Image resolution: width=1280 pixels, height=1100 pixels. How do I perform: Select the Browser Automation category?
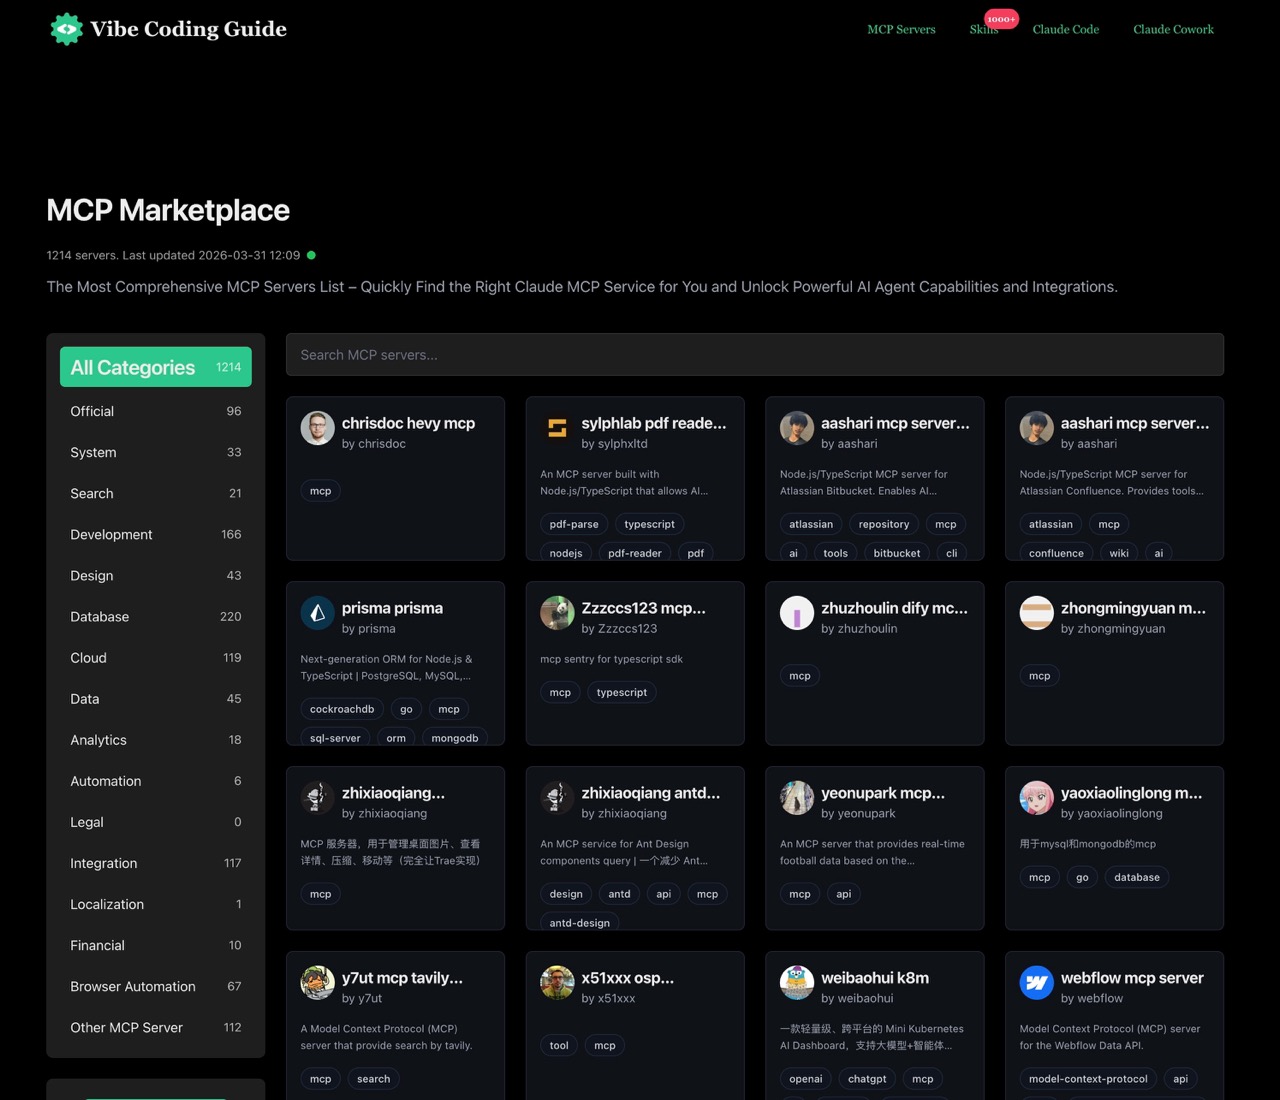pos(156,987)
